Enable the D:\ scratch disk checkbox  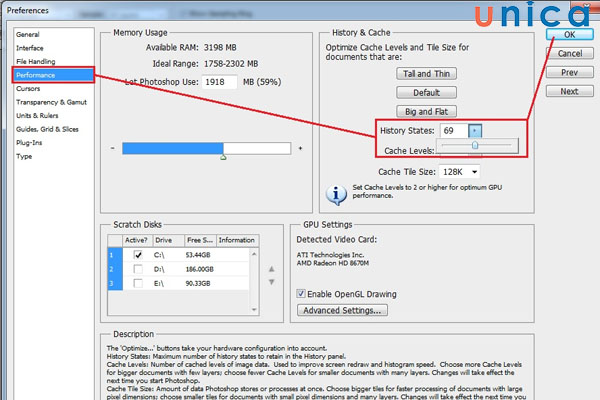click(x=138, y=269)
